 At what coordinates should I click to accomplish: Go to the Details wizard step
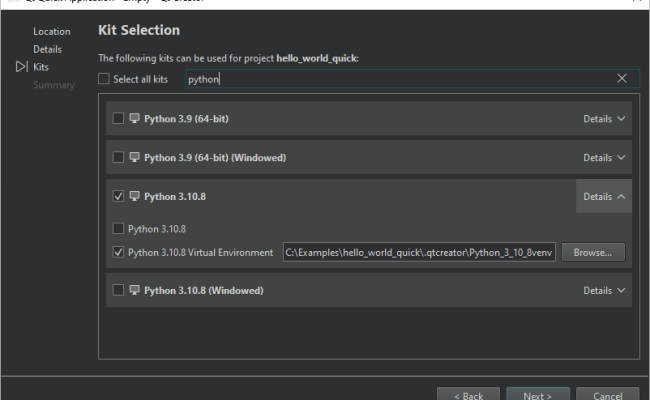click(x=47, y=49)
